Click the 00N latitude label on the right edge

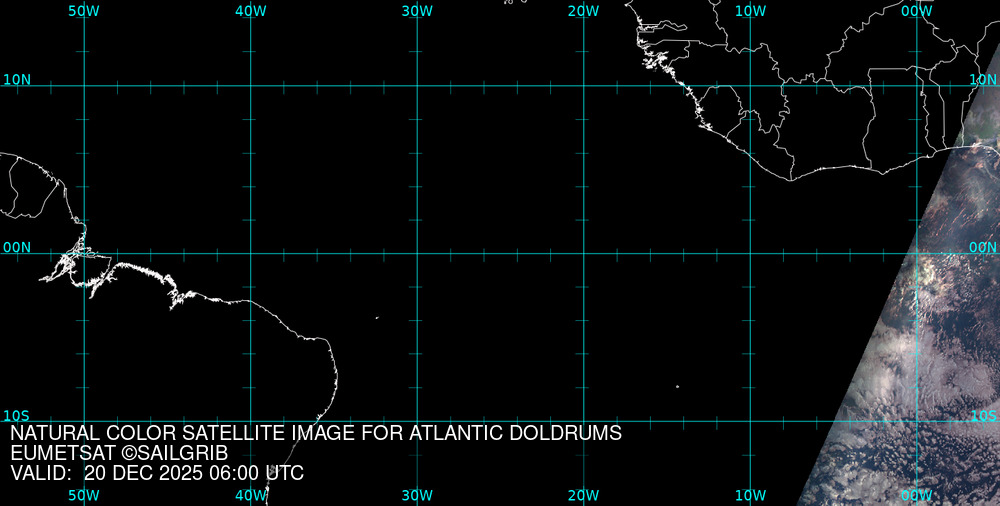[983, 247]
